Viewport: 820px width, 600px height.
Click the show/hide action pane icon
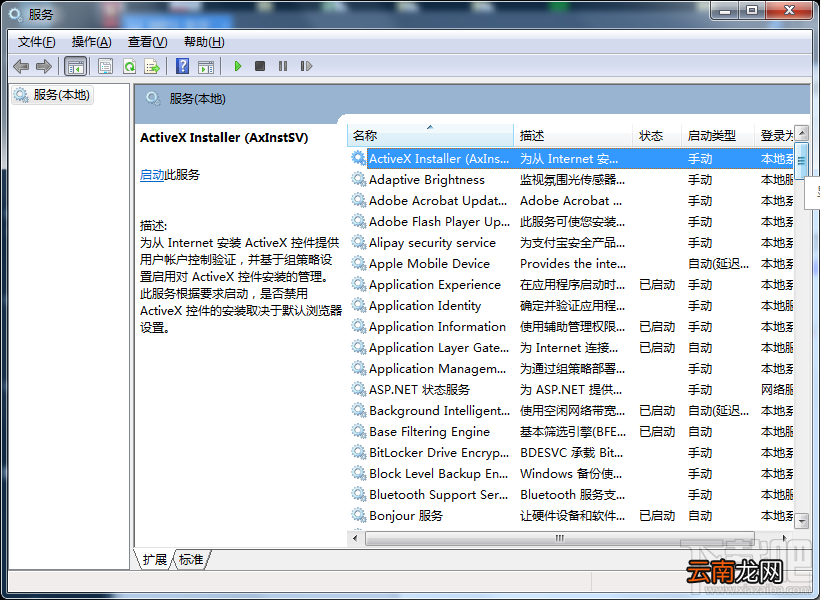[x=206, y=66]
